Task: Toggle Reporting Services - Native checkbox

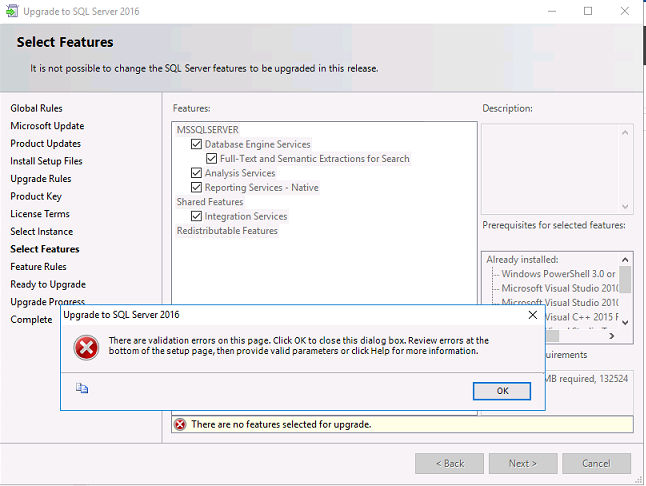Action: (x=197, y=187)
